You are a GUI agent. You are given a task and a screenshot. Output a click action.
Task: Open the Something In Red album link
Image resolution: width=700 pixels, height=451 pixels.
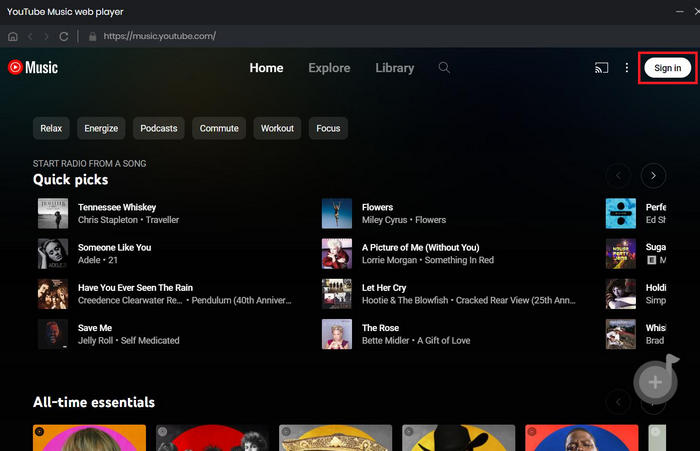coord(459,260)
